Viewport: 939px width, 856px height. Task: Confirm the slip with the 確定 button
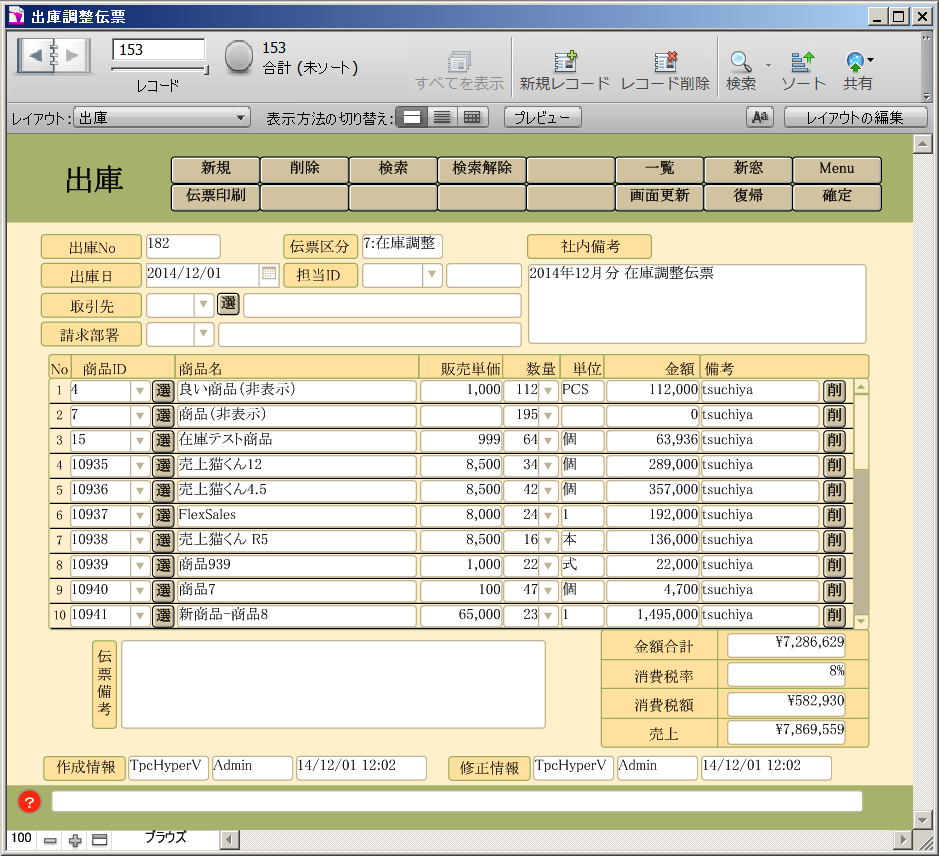pyautogui.click(x=837, y=197)
